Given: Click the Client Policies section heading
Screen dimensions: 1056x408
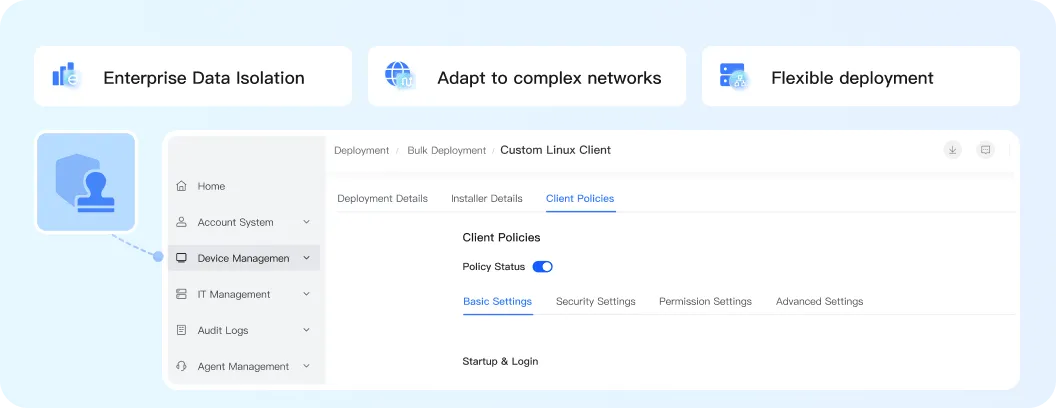Looking at the screenshot, I should 501,238.
